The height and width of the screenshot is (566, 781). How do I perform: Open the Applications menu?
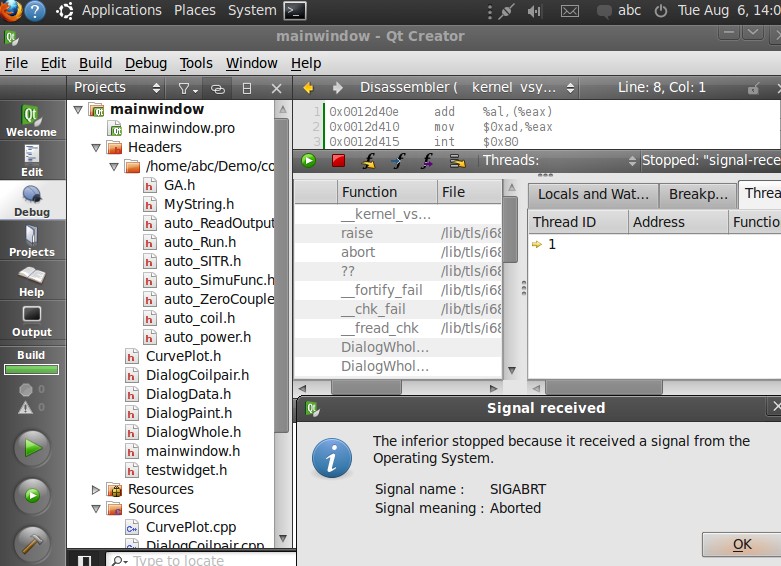tap(122, 10)
